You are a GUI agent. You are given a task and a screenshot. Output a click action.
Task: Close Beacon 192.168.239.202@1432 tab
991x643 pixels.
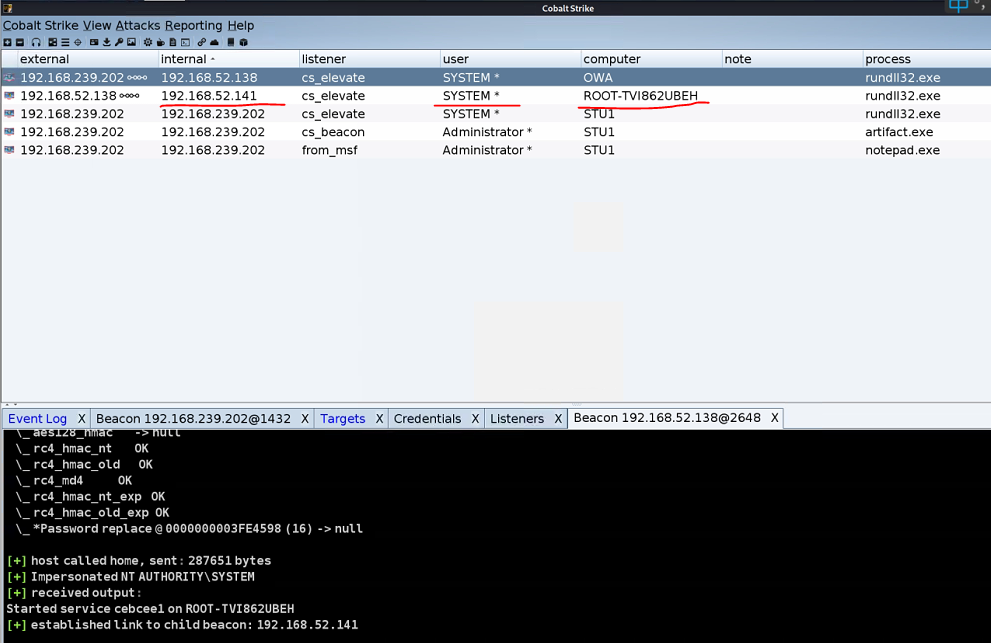pos(305,419)
